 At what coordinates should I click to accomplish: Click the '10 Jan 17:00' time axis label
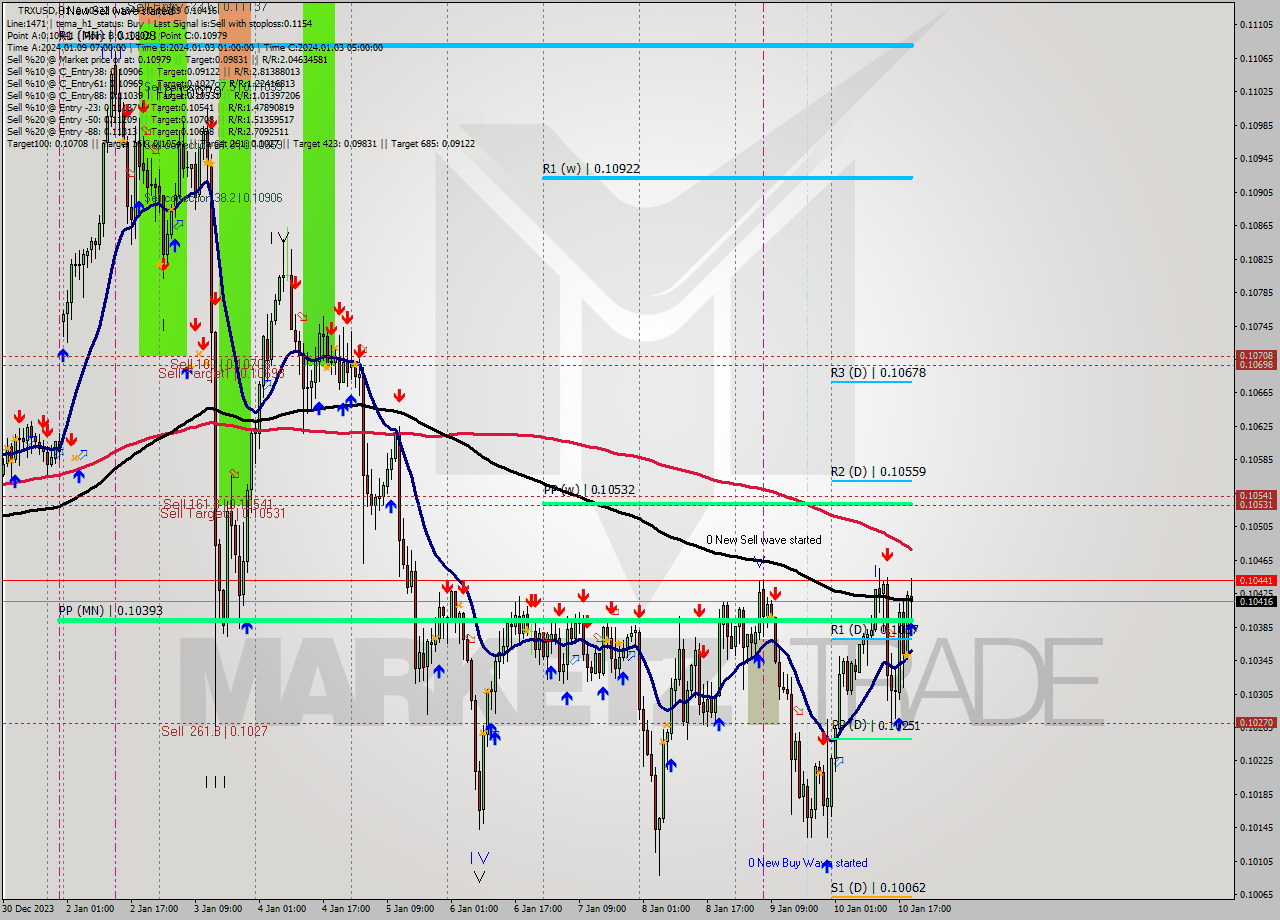[924, 909]
